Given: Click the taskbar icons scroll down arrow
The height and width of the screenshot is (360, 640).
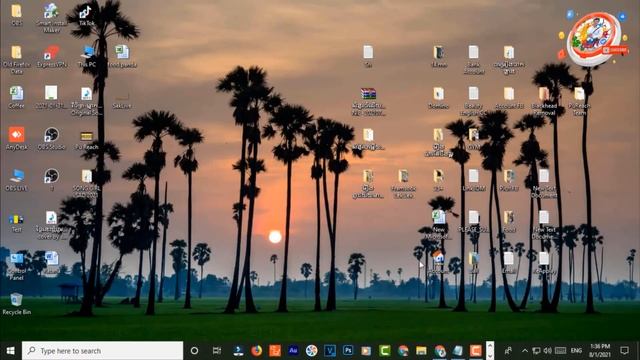Looking at the screenshot, I should click(x=490, y=355).
